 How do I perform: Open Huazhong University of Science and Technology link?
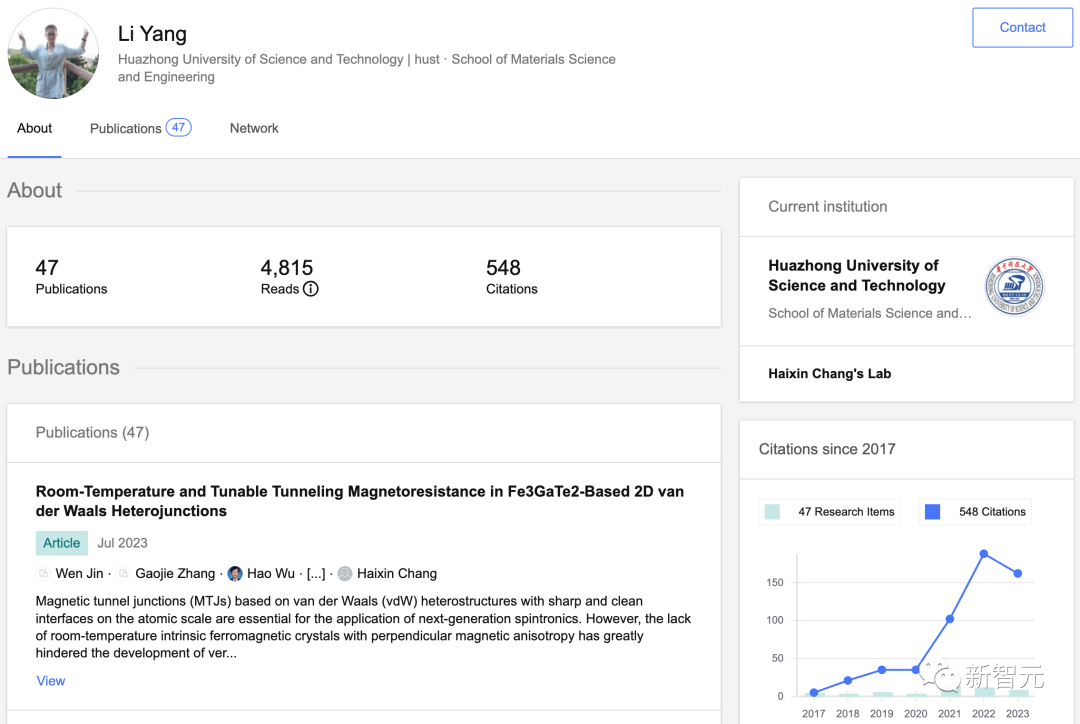coord(857,276)
